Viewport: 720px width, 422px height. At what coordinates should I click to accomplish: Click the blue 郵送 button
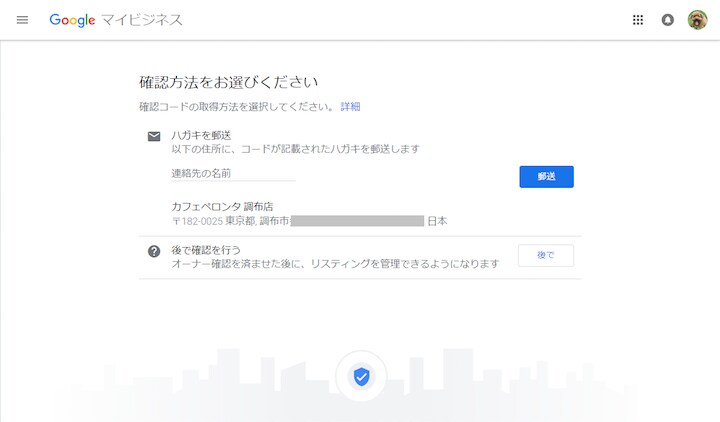[546, 177]
